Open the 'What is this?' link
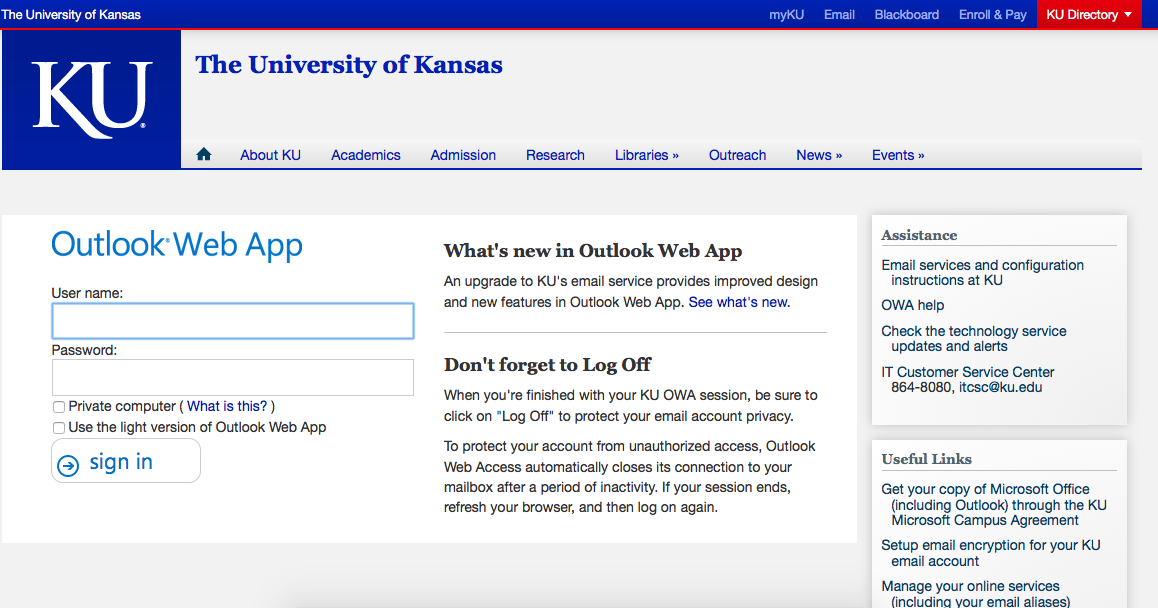Image resolution: width=1158 pixels, height=608 pixels. (x=227, y=406)
